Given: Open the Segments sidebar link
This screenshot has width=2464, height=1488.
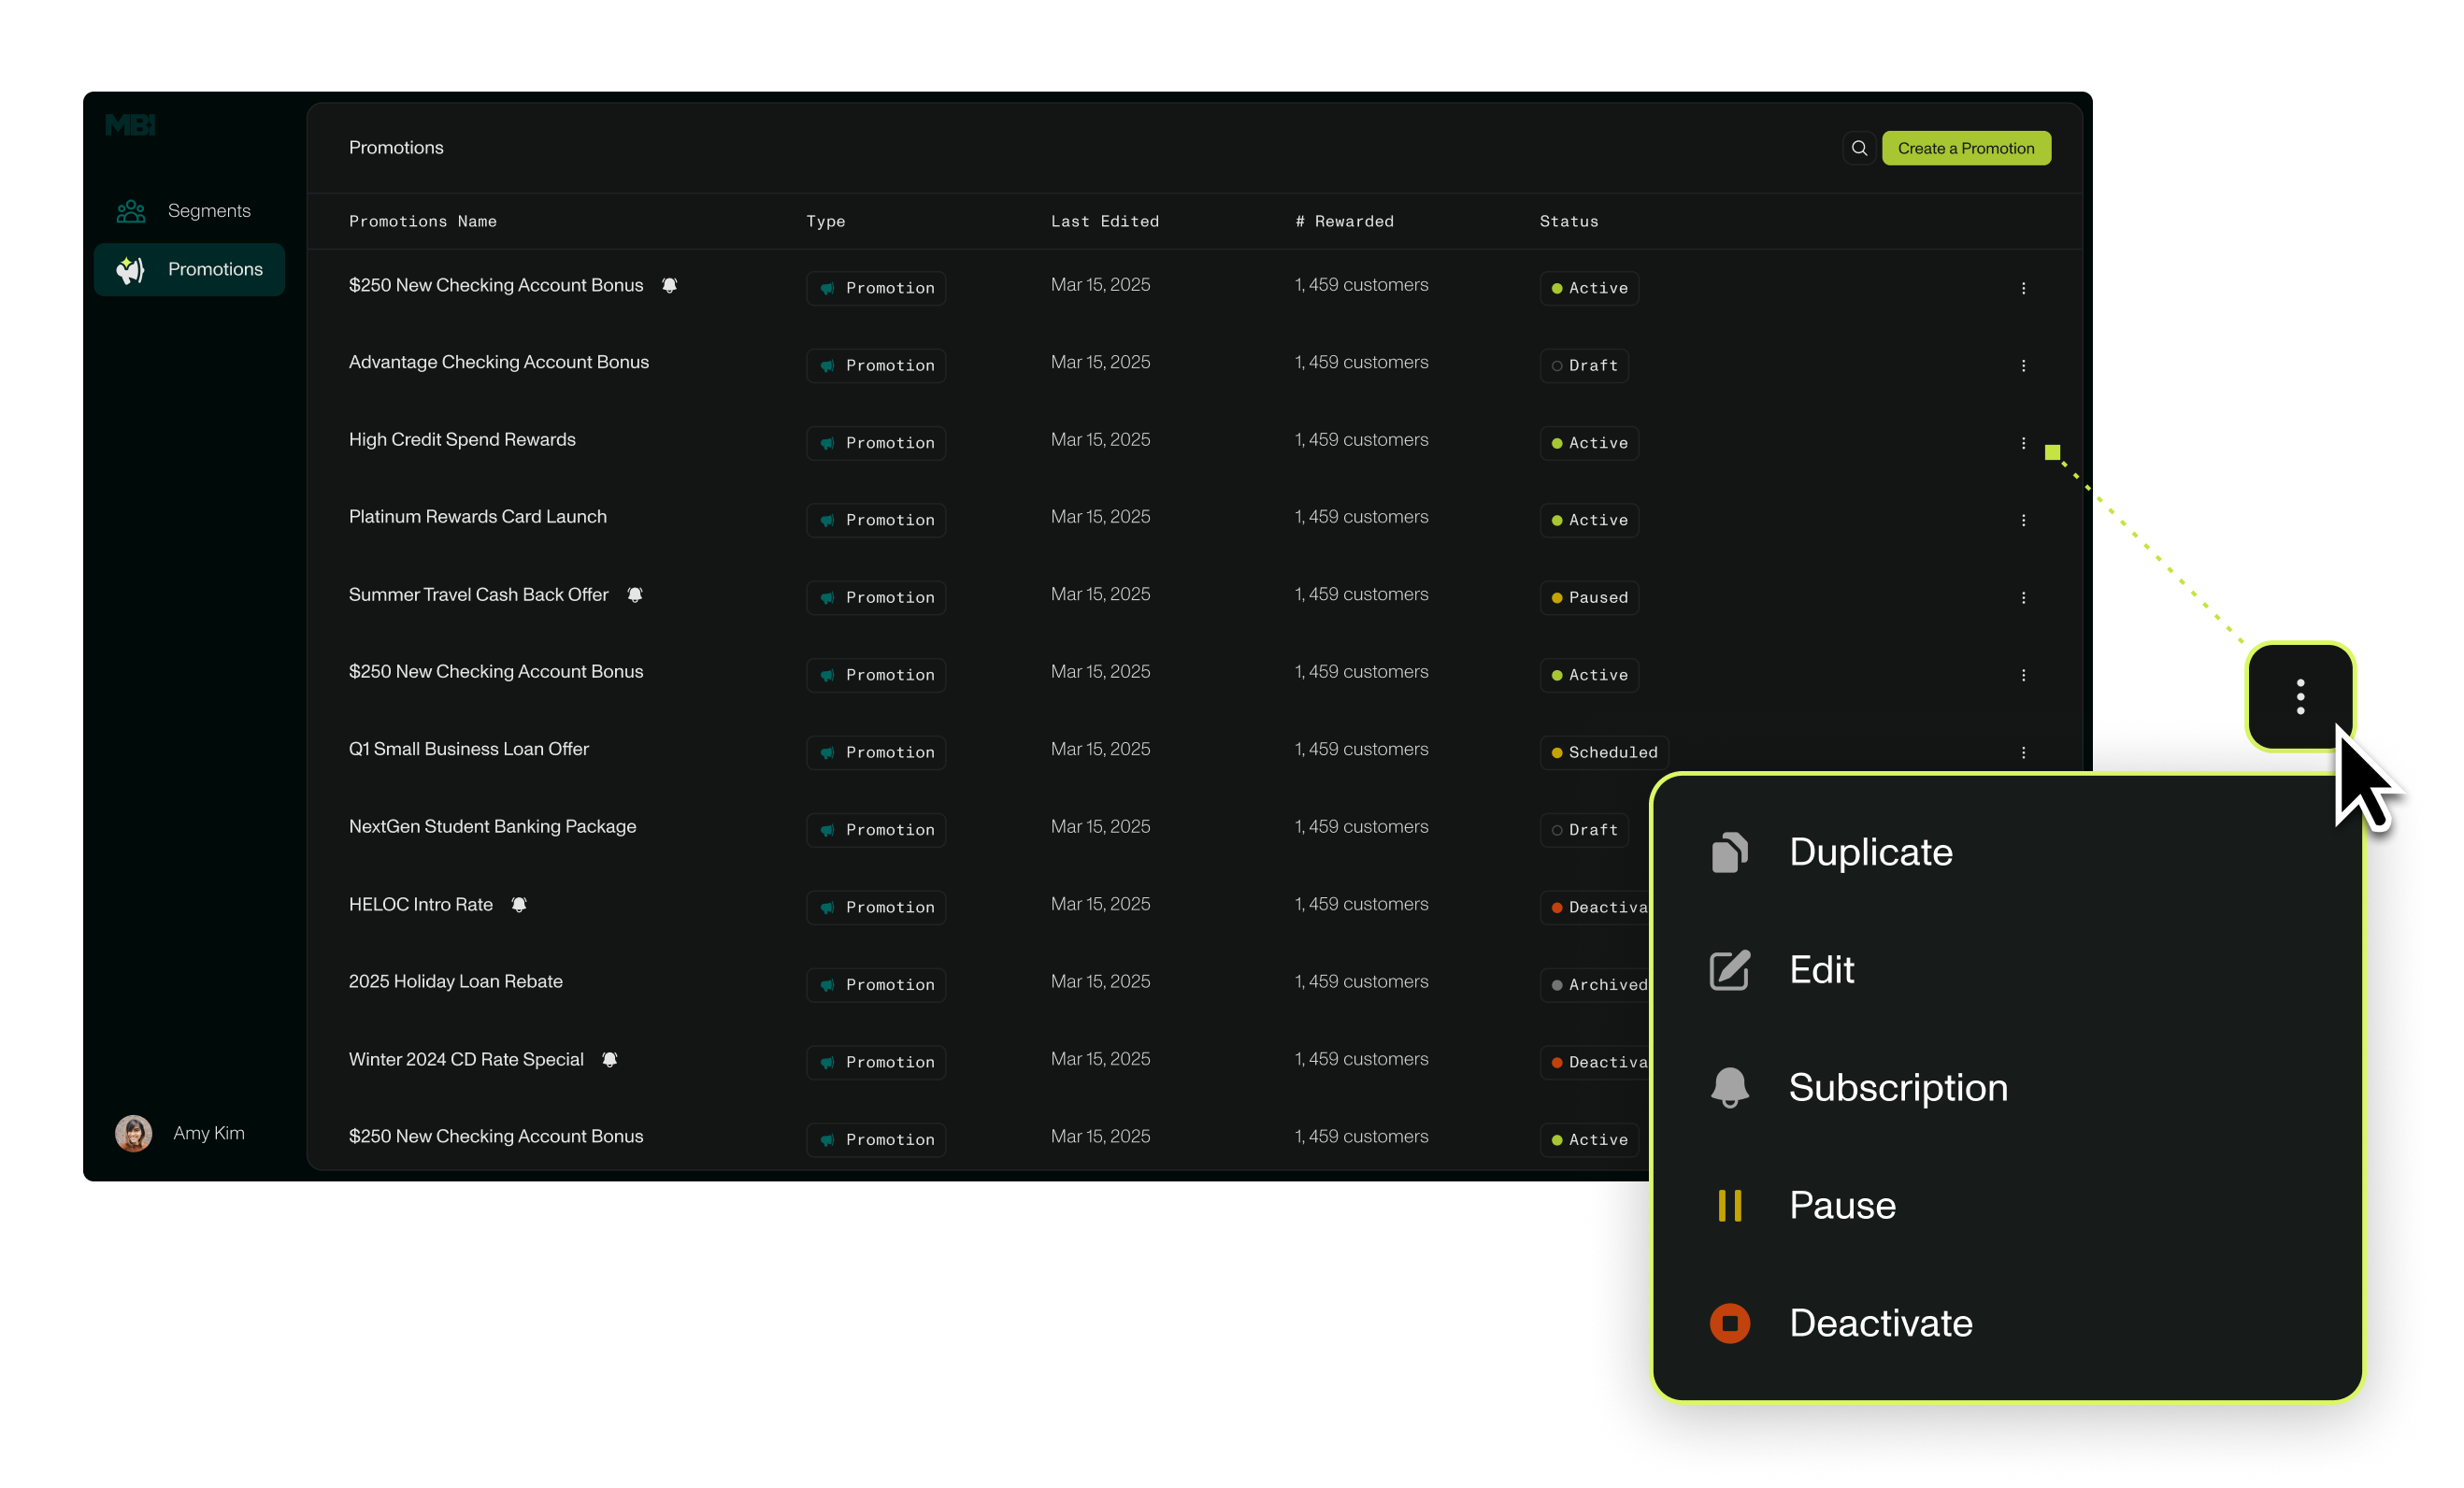Looking at the screenshot, I should click(208, 211).
